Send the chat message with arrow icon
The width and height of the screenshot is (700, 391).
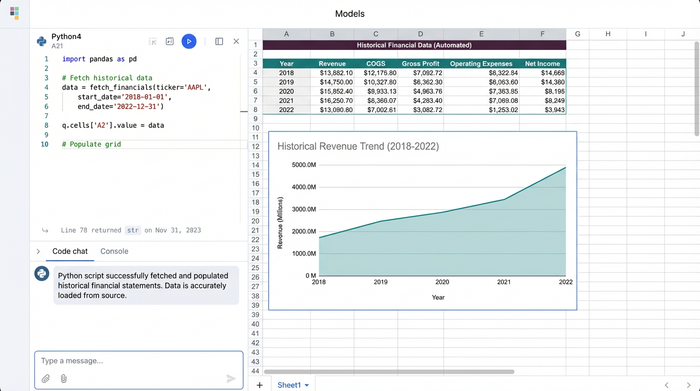(x=231, y=379)
